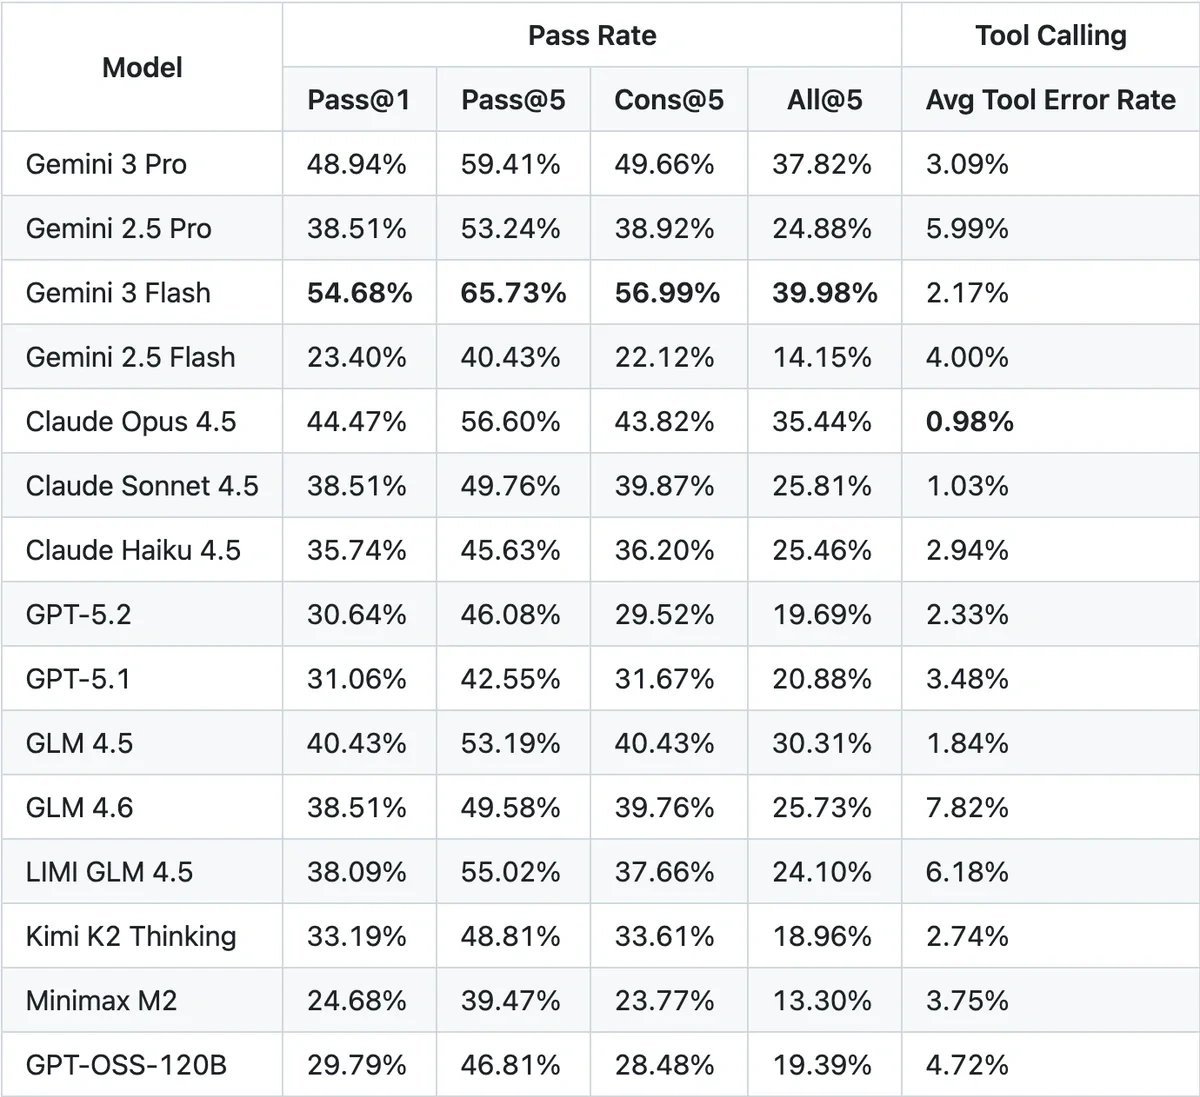Image resolution: width=1200 pixels, height=1097 pixels.
Task: Select the GPT-OSS-120B row label
Action: pos(126,1065)
